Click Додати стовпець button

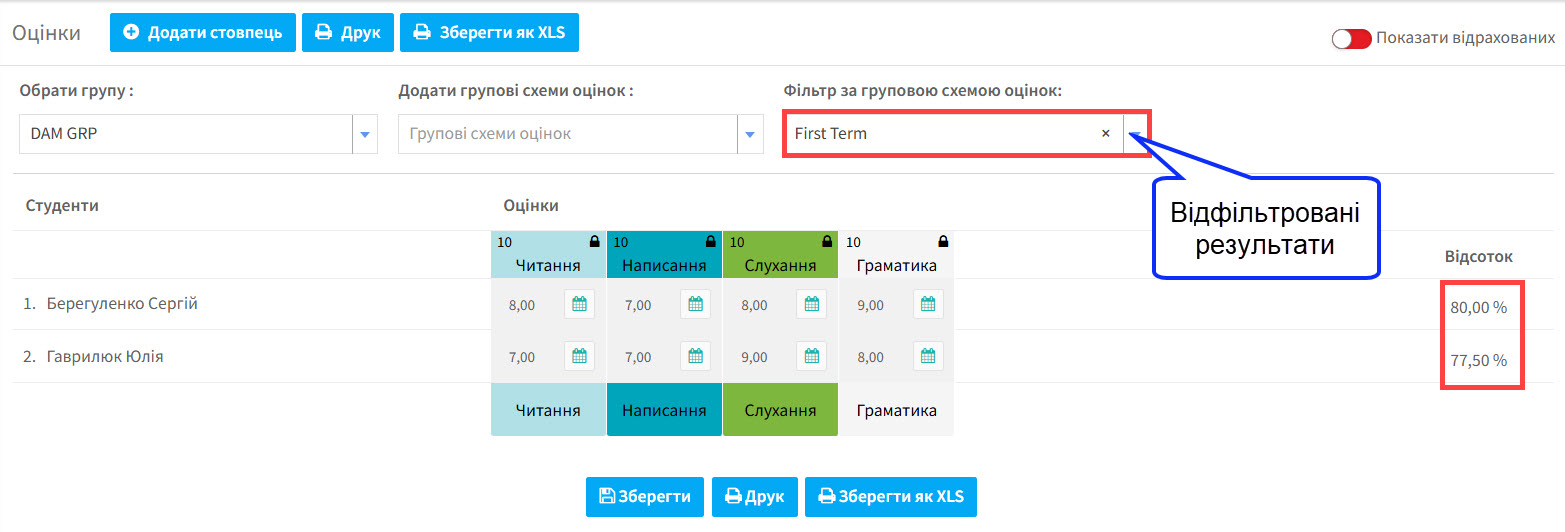point(203,32)
